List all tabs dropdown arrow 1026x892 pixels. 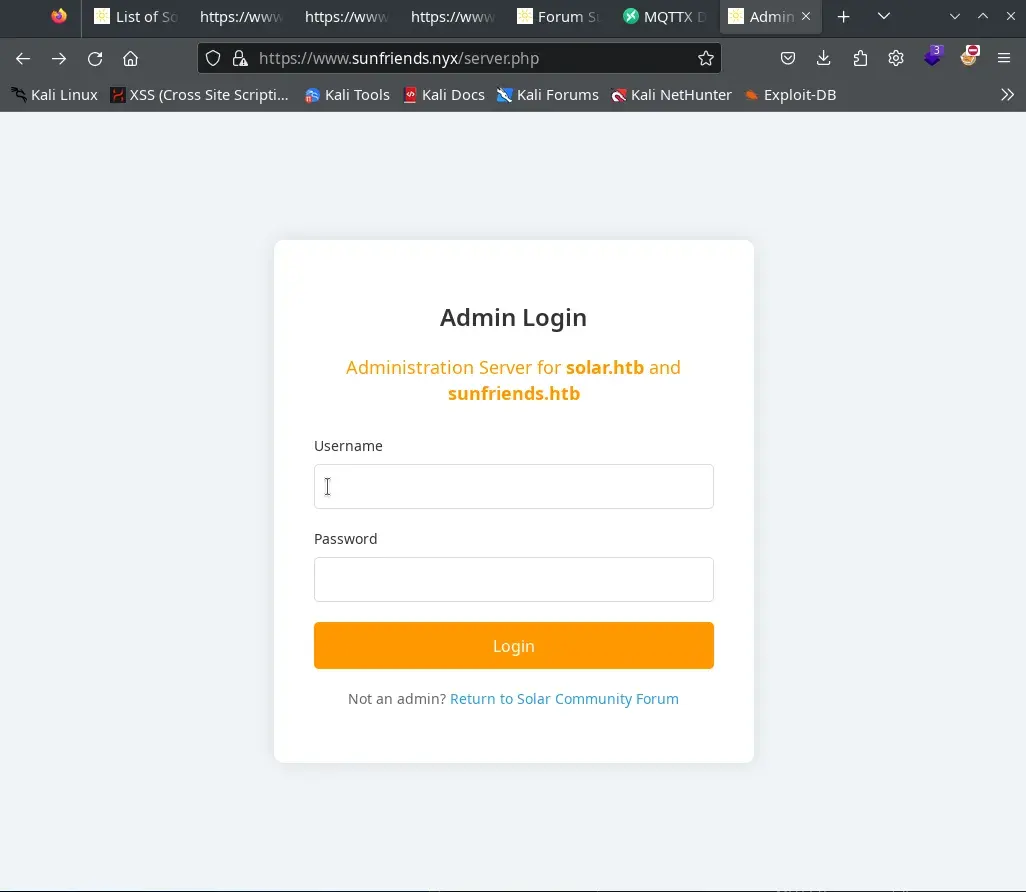click(883, 16)
